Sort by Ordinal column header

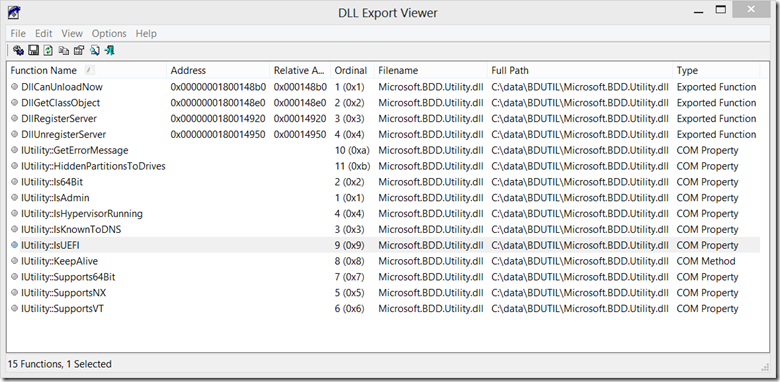[352, 71]
